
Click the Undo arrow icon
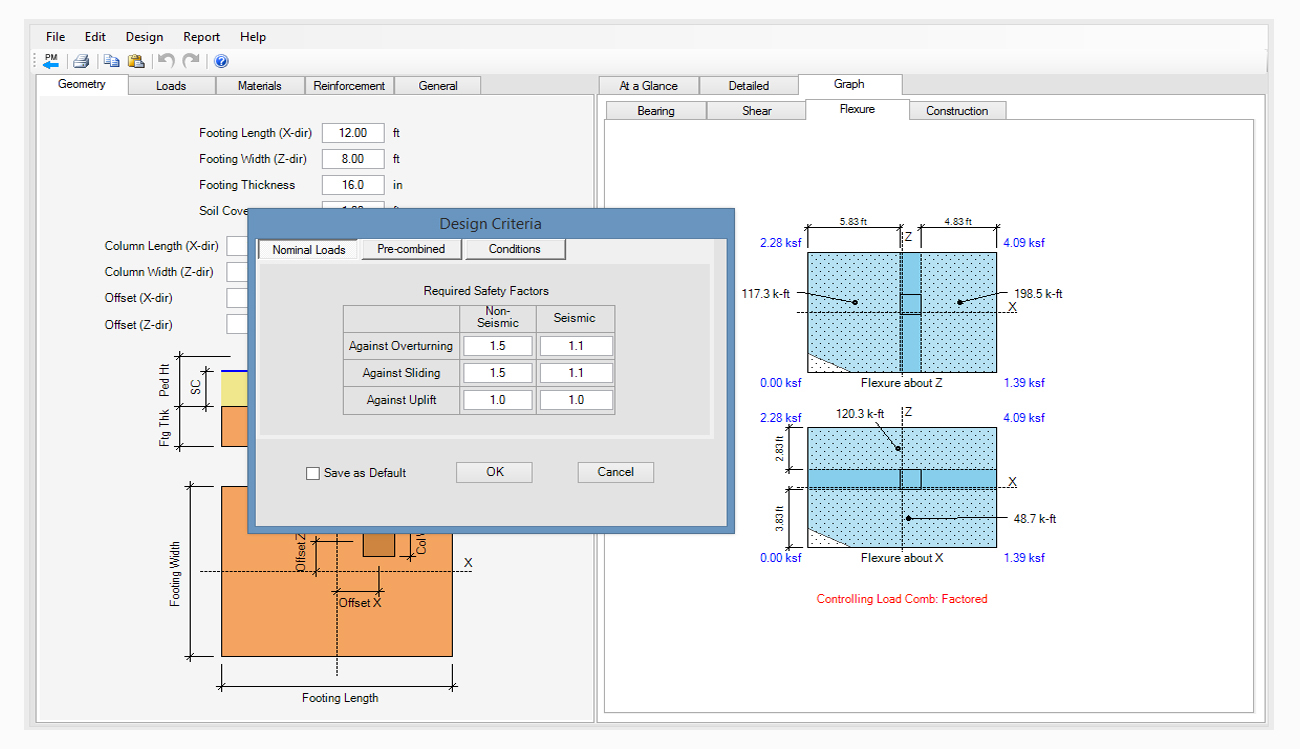[166, 61]
